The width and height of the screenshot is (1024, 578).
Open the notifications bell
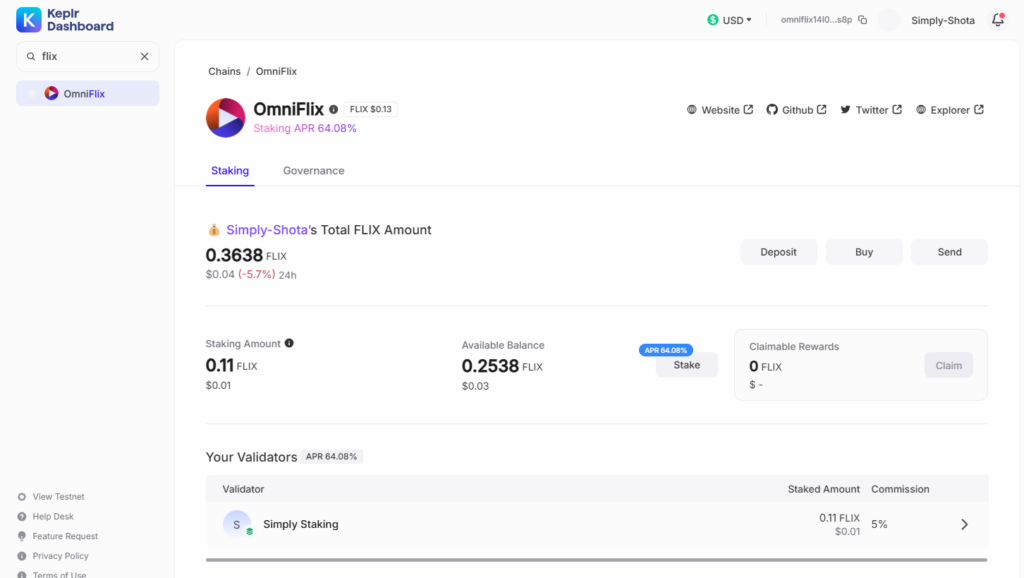(997, 20)
